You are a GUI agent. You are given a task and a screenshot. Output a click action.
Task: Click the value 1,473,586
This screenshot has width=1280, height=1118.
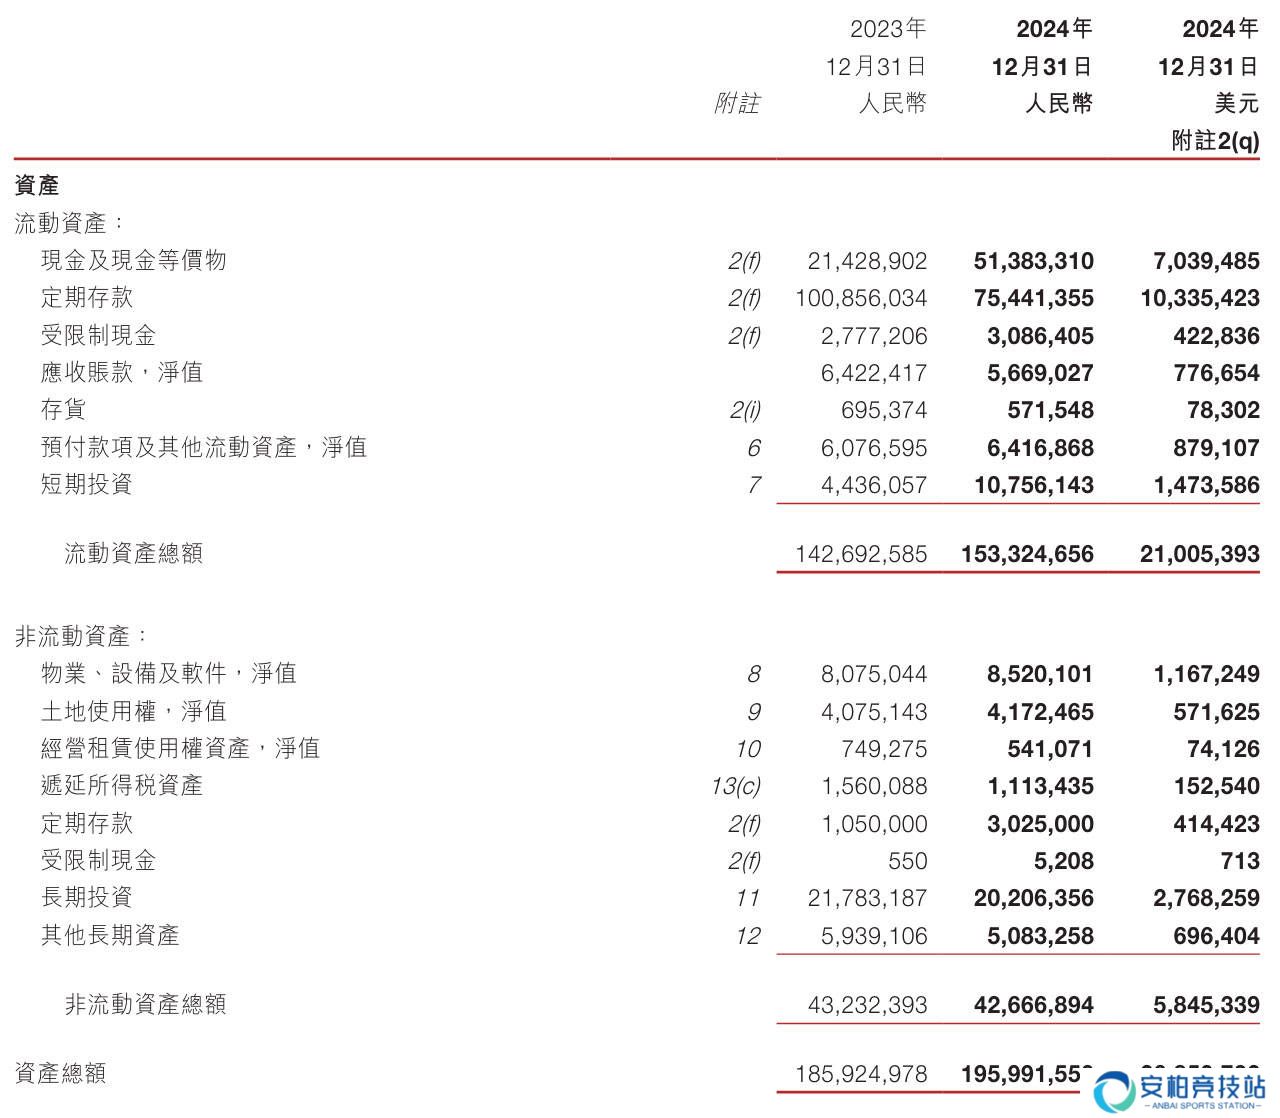coord(1206,486)
